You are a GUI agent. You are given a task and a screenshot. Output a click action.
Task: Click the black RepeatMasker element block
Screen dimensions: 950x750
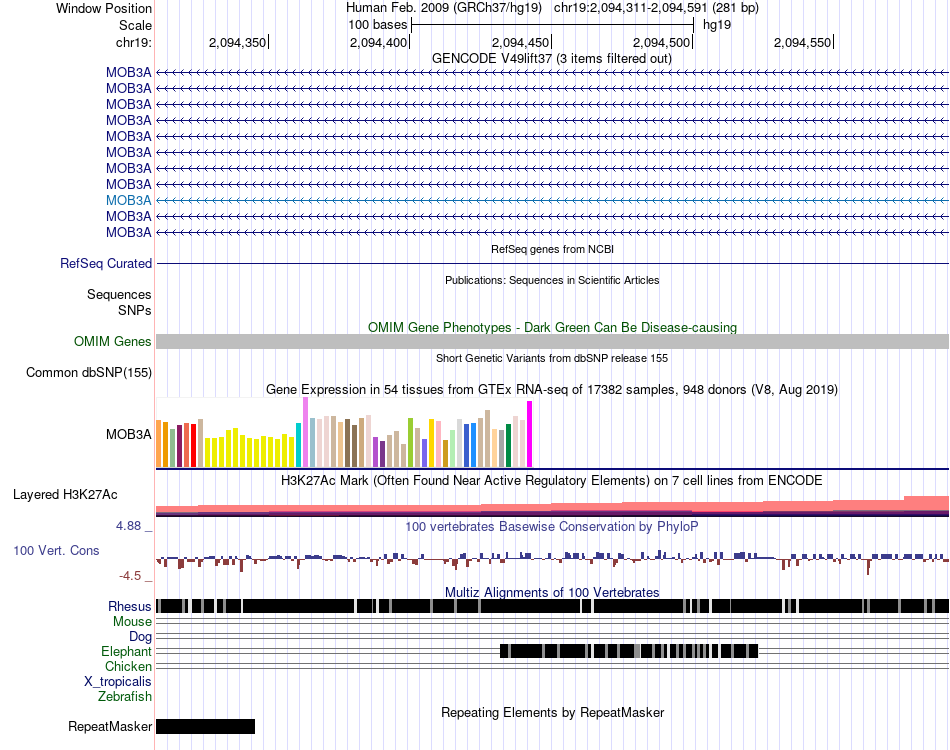tap(205, 726)
